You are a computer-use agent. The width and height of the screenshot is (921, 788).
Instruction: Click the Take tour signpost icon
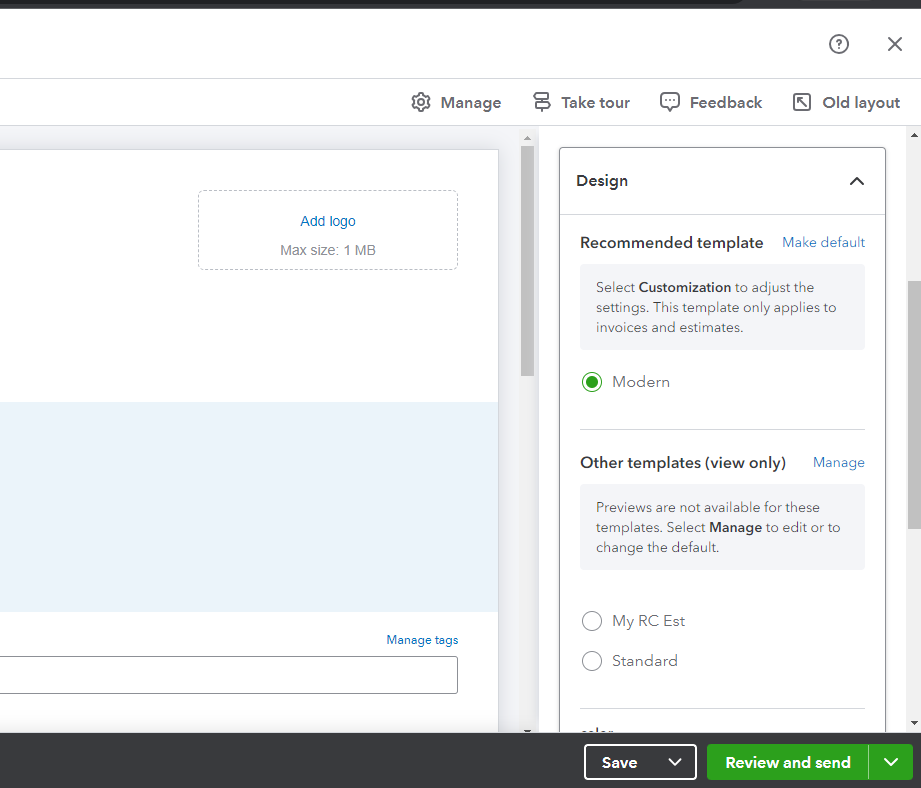pyautogui.click(x=542, y=102)
